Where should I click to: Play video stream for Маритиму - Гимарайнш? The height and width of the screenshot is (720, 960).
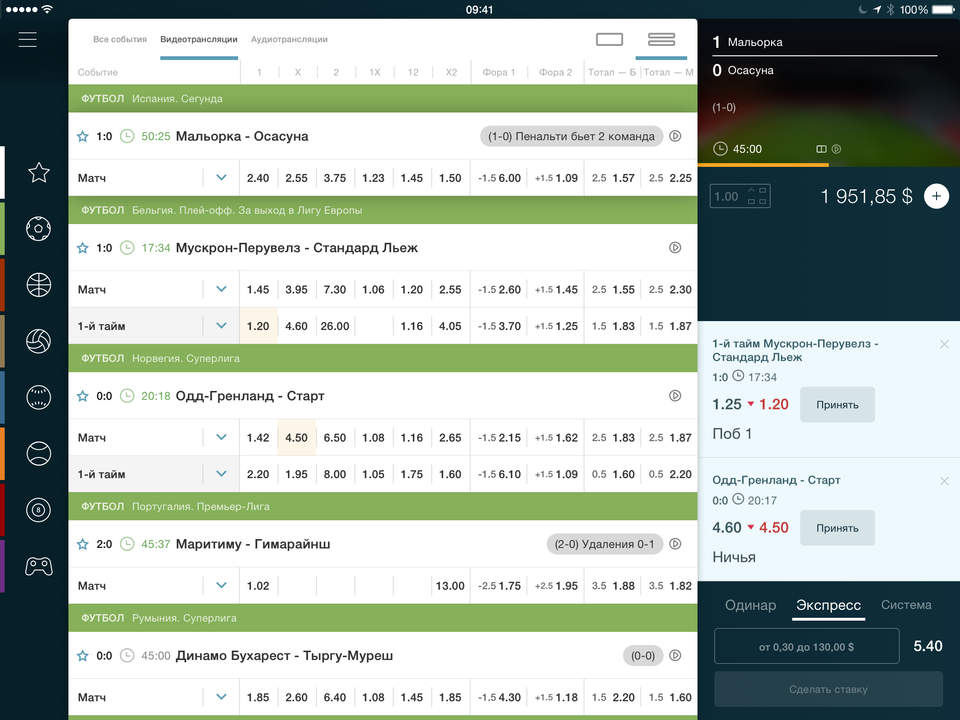click(x=675, y=544)
